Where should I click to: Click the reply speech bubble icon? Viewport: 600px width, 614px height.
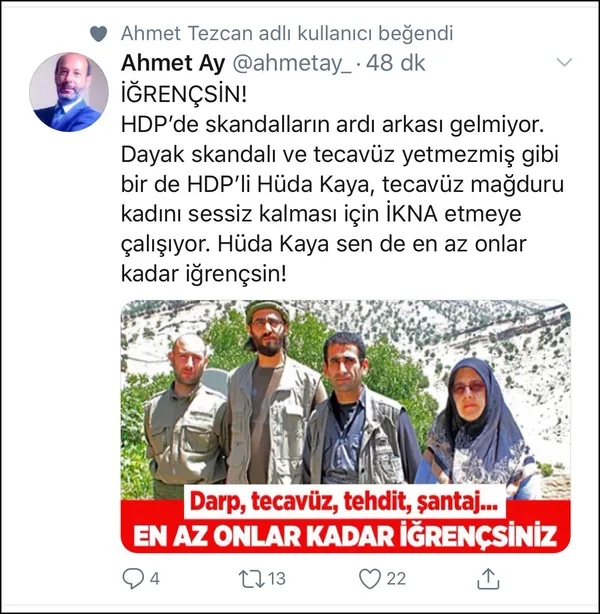[x=133, y=578]
